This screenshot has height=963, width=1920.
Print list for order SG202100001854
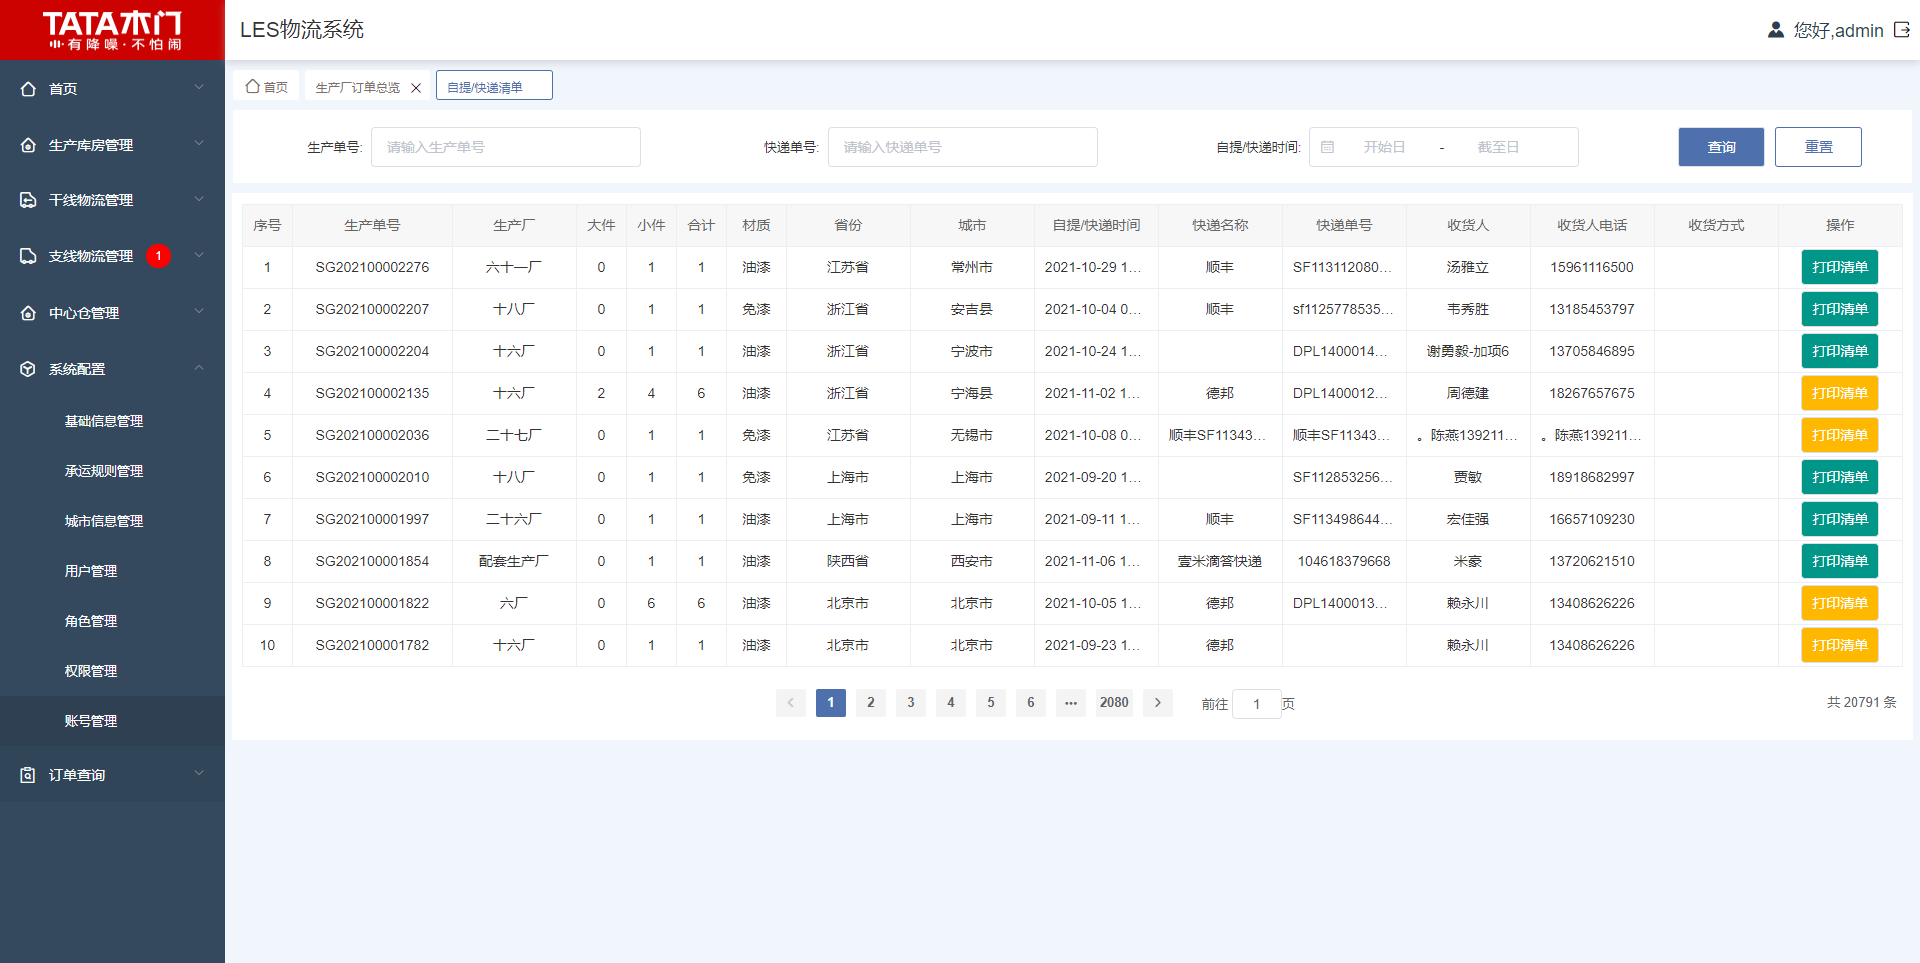coord(1840,561)
